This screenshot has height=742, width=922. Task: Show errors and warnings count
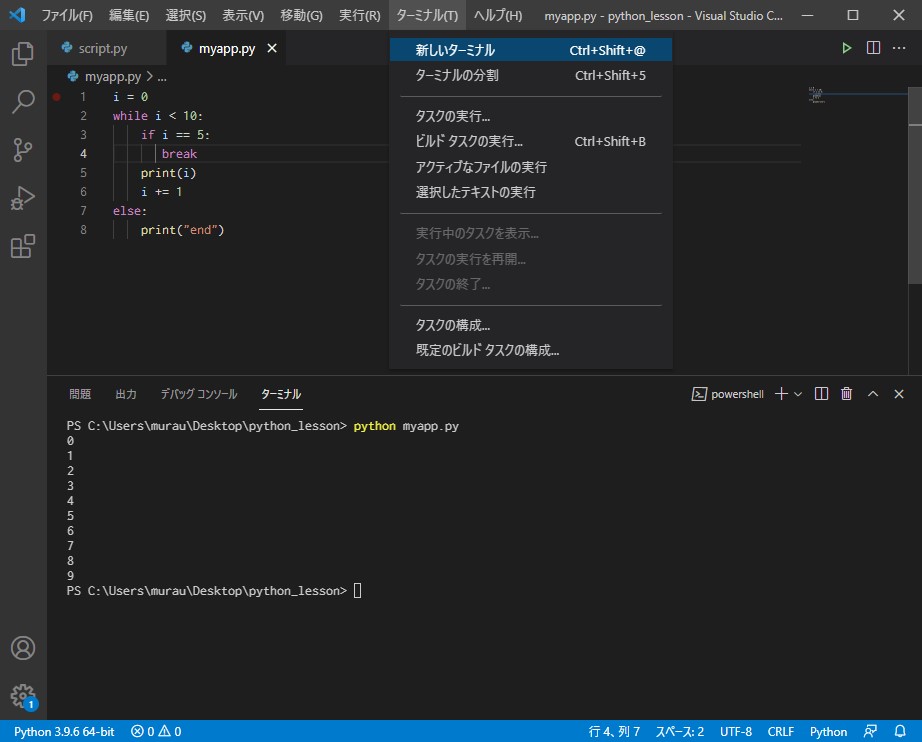[156, 731]
